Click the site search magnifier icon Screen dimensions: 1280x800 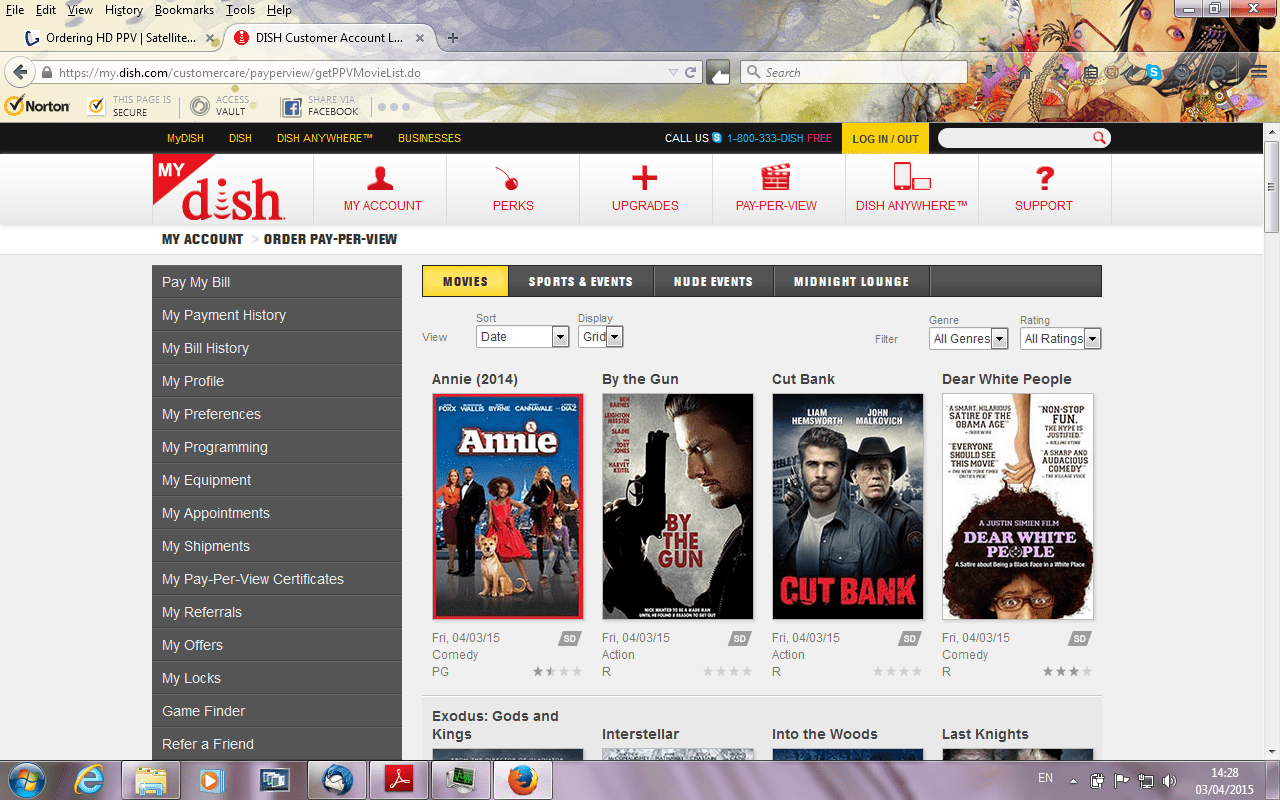[x=1099, y=138]
